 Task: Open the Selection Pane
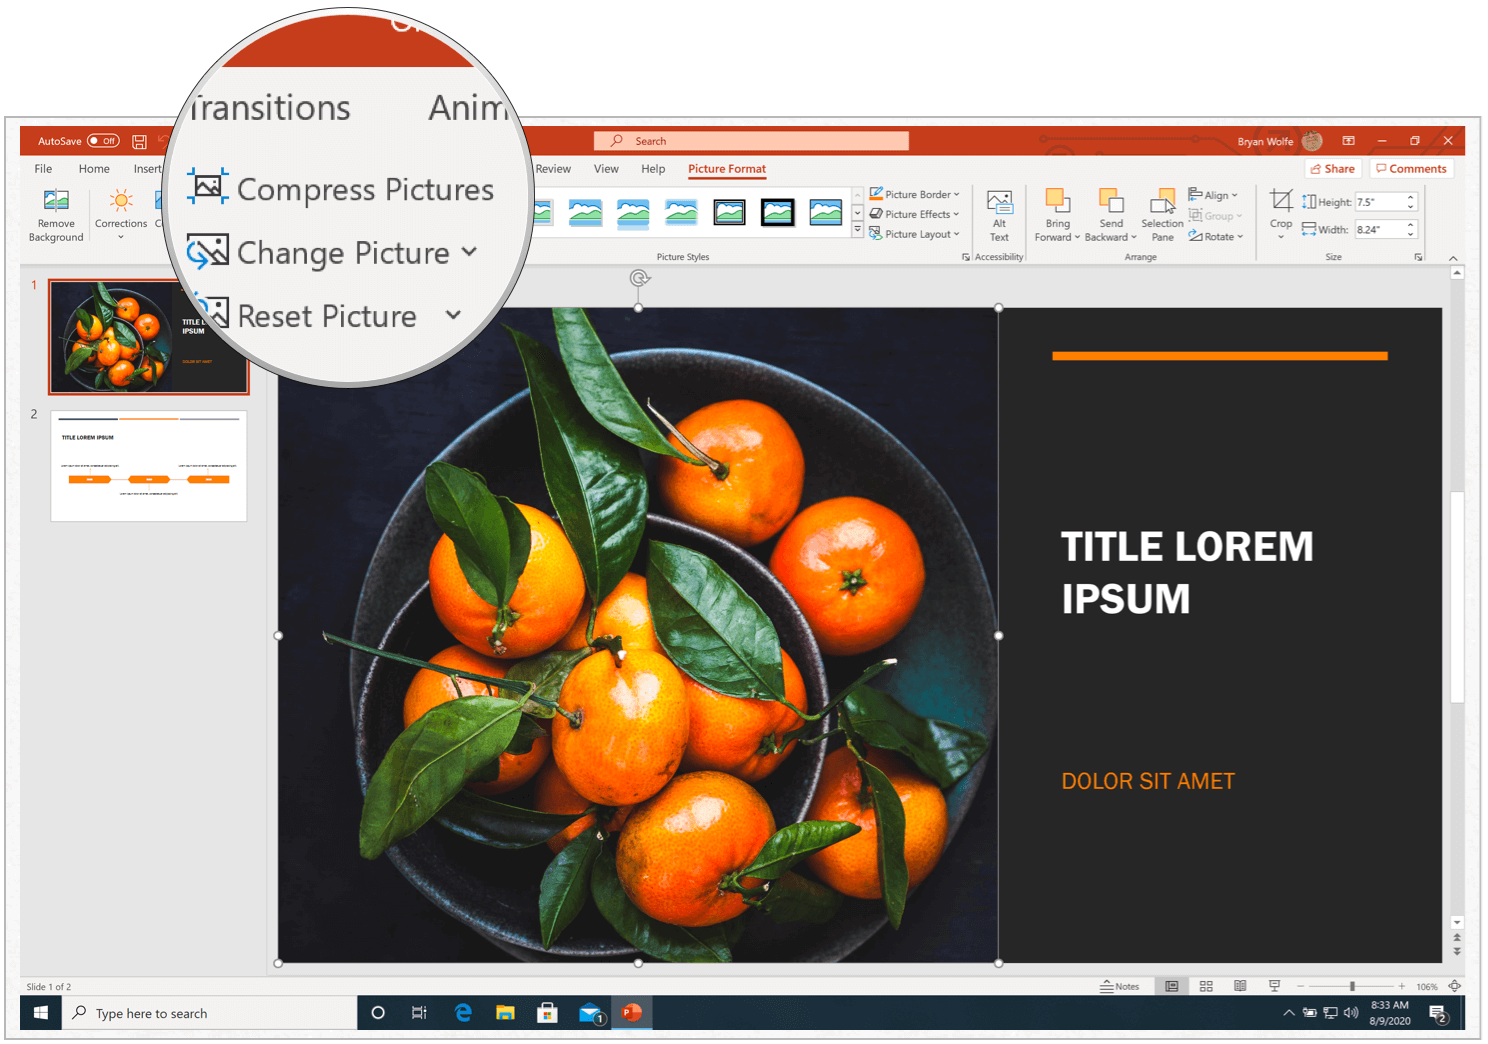pos(1162,215)
